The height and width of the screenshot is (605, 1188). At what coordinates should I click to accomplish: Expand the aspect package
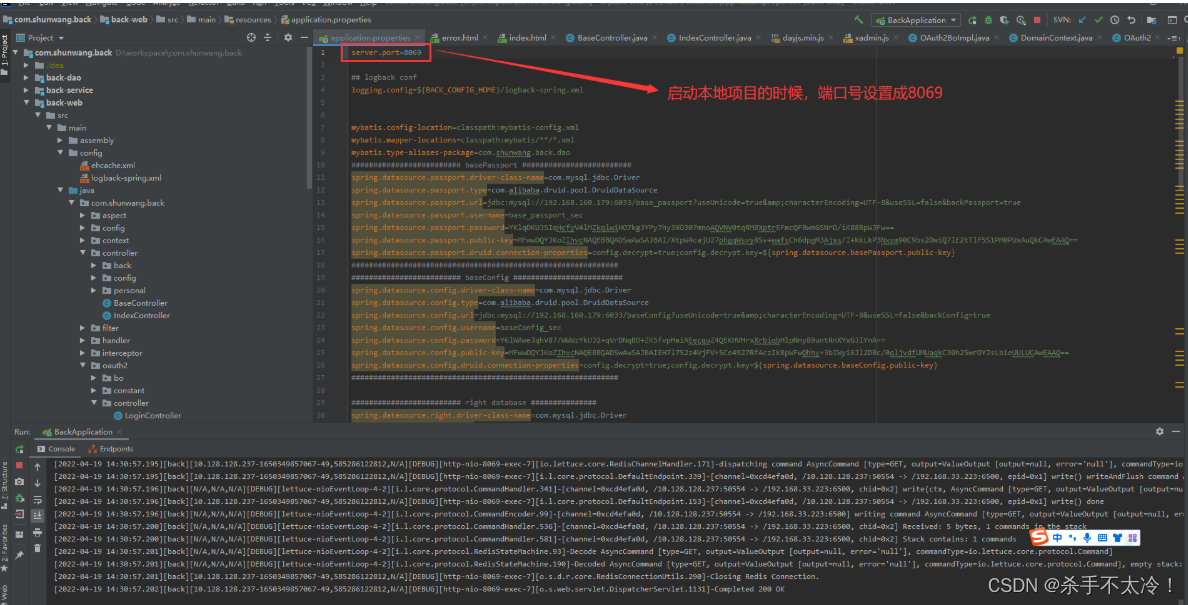(83, 215)
